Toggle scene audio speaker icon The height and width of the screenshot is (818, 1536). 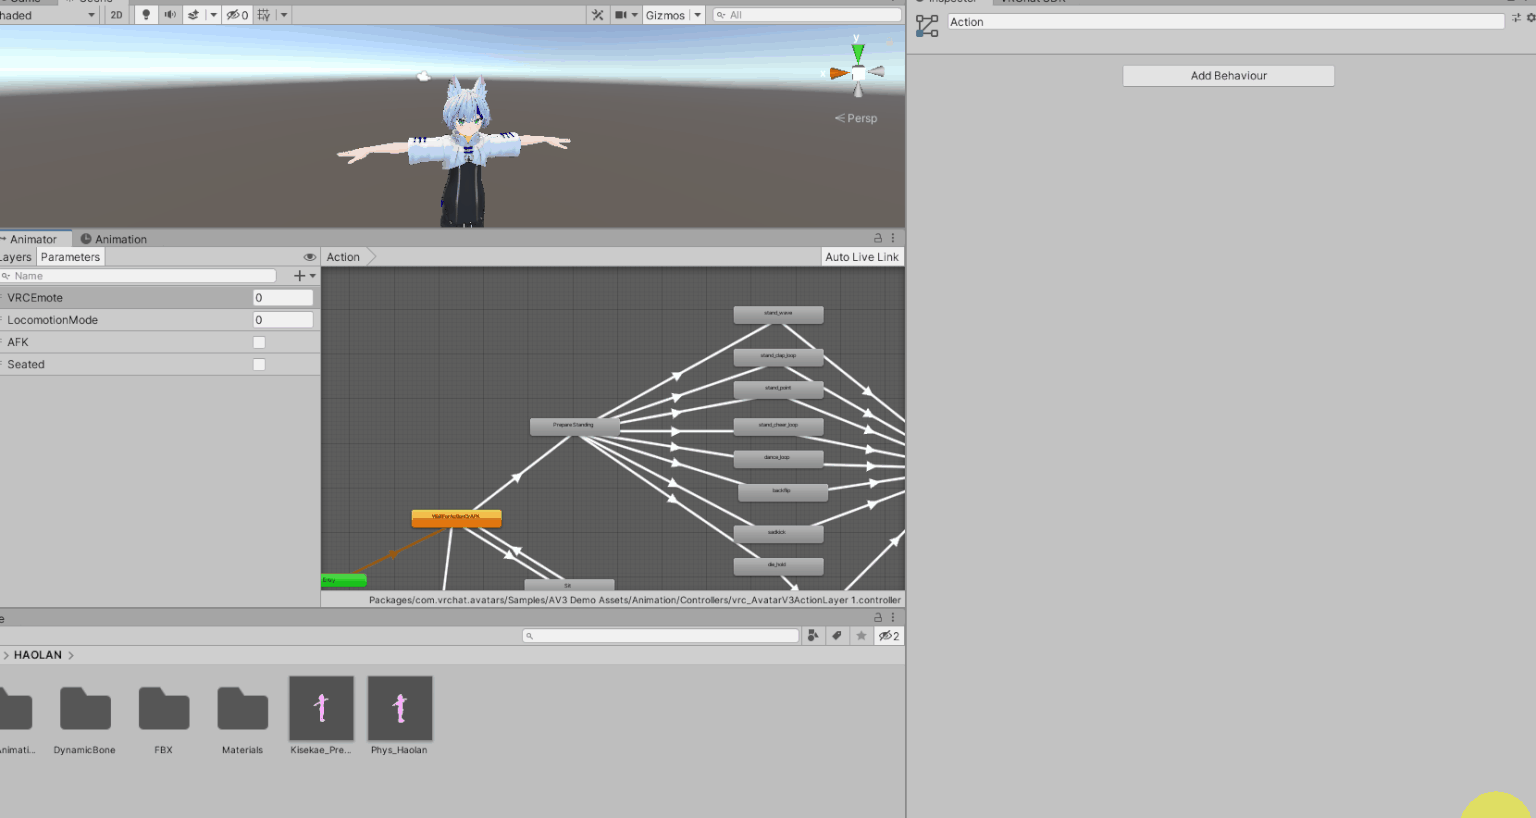[x=170, y=15]
